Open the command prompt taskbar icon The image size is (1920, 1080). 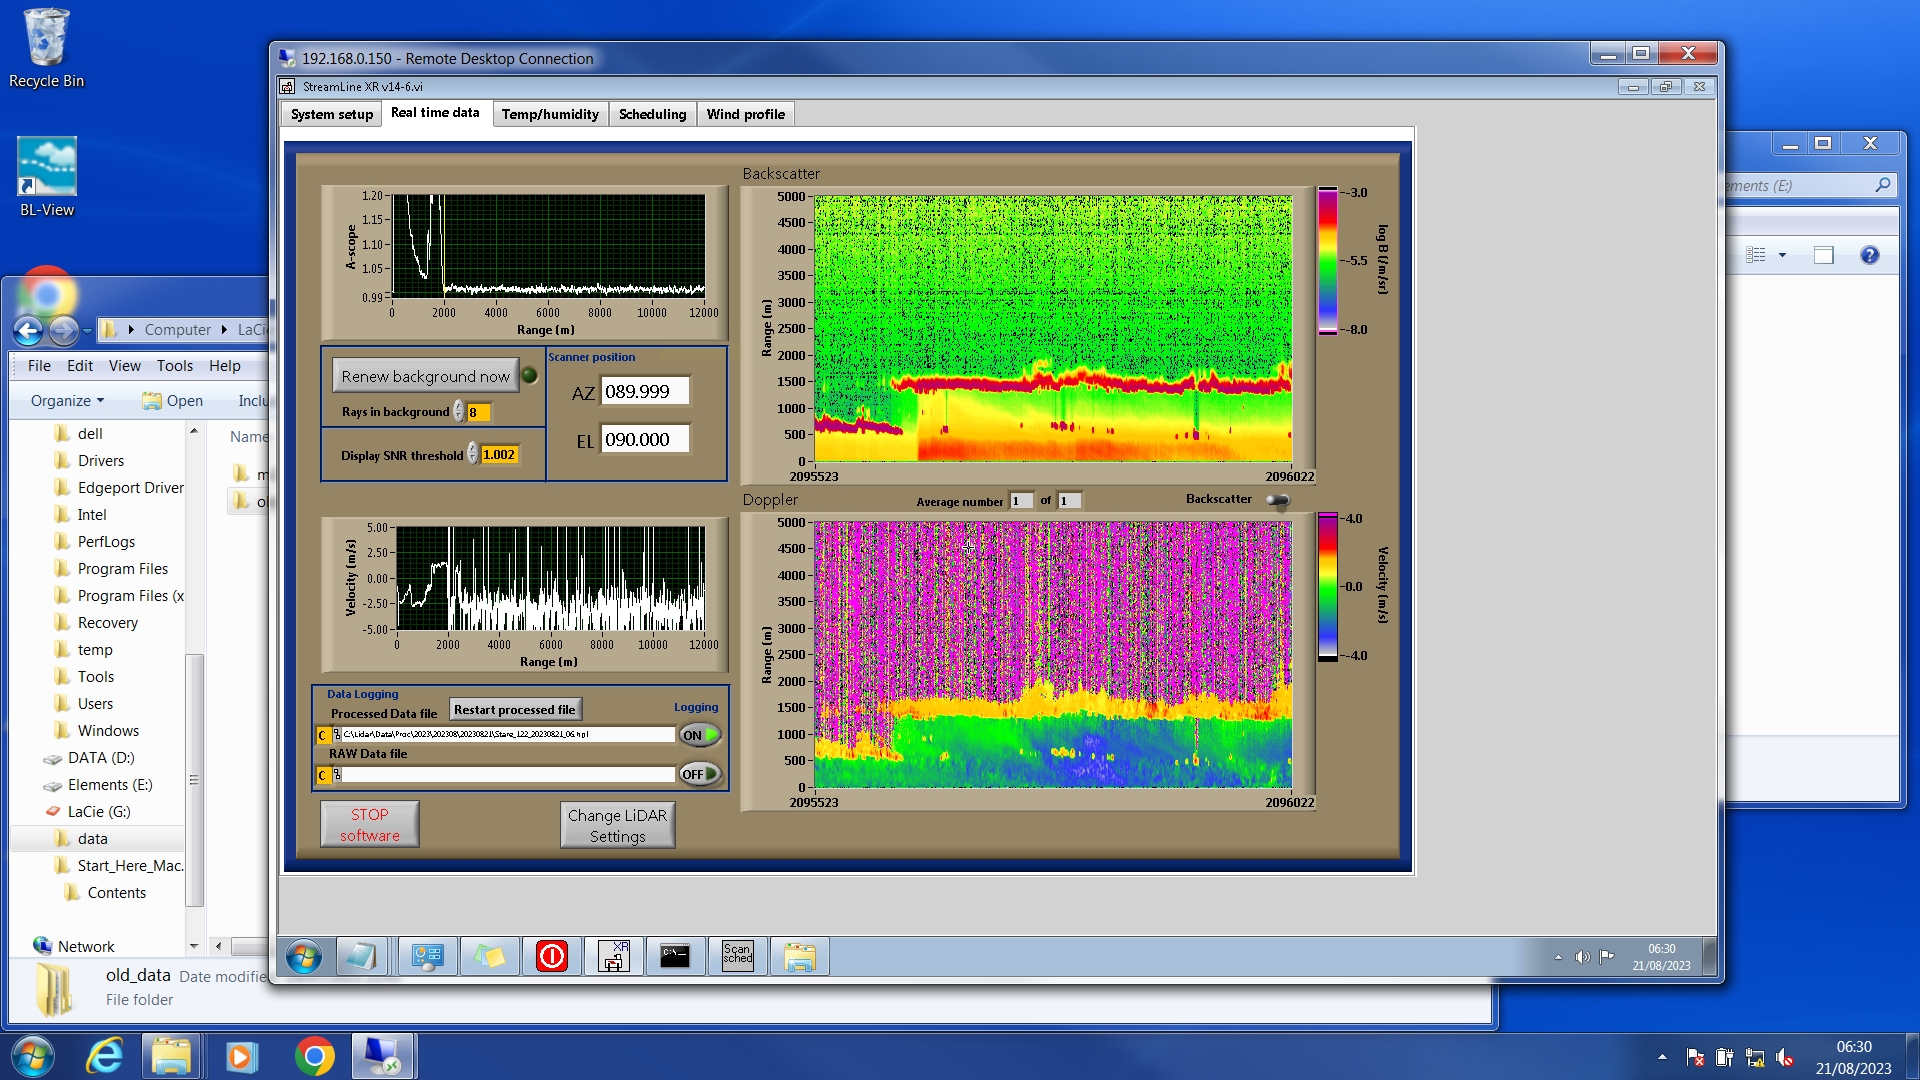coord(675,956)
